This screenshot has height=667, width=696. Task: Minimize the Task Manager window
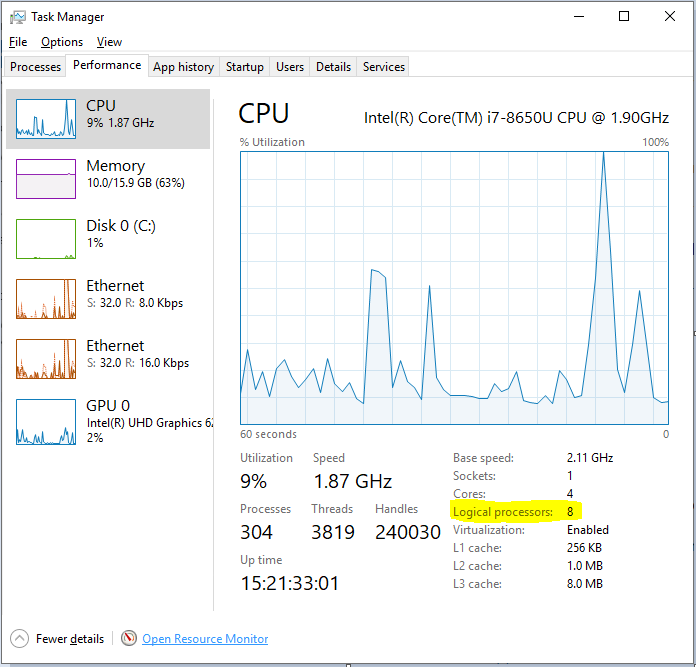tap(579, 16)
